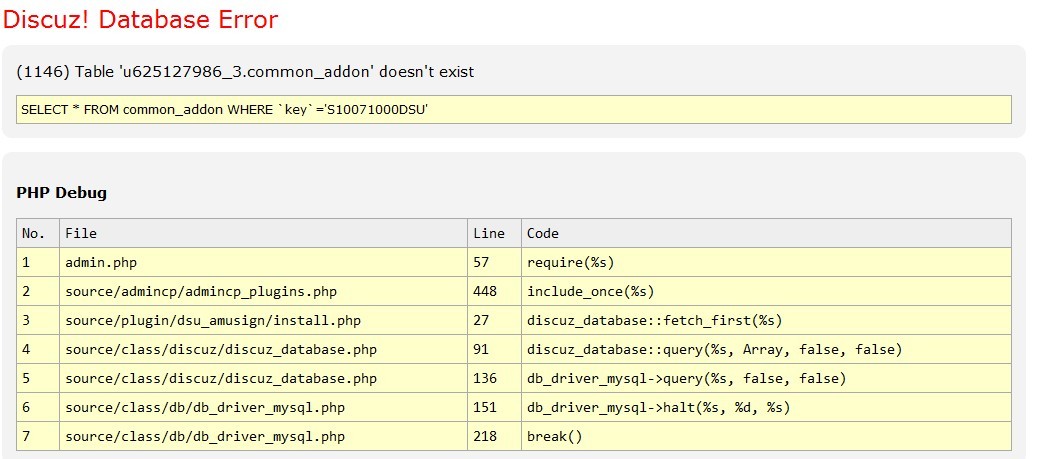Click the PHP Debug section heading
Screen dimensions: 1038x459
point(61,192)
